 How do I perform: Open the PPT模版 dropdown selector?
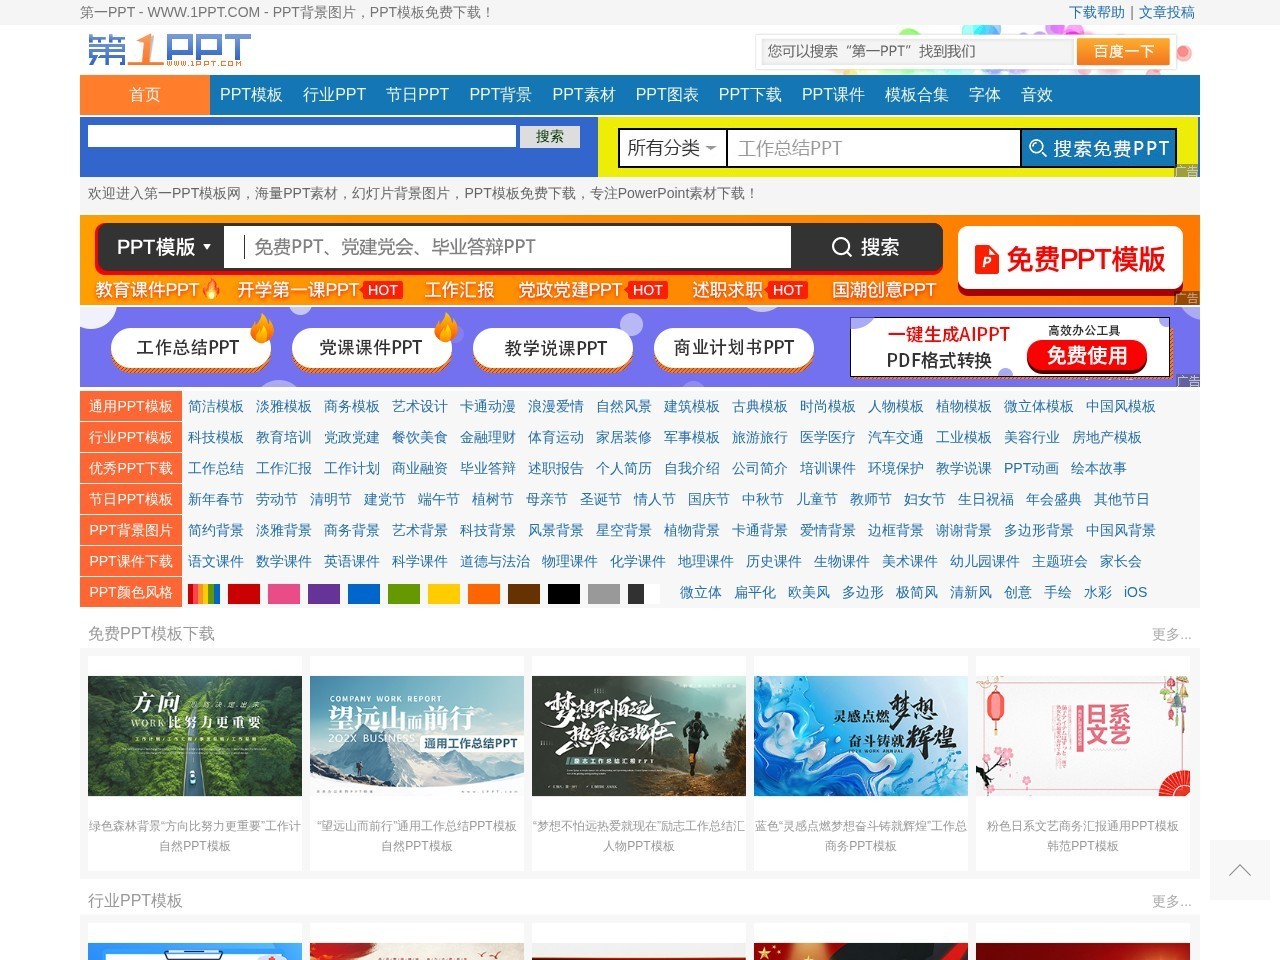163,247
